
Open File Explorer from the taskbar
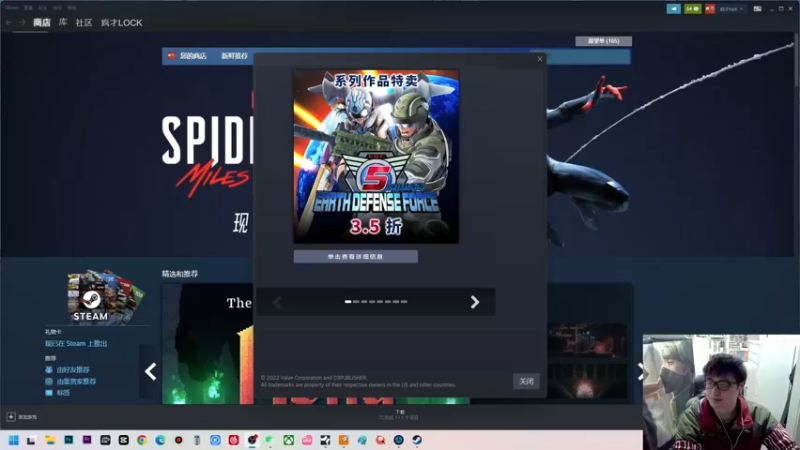click(50, 440)
